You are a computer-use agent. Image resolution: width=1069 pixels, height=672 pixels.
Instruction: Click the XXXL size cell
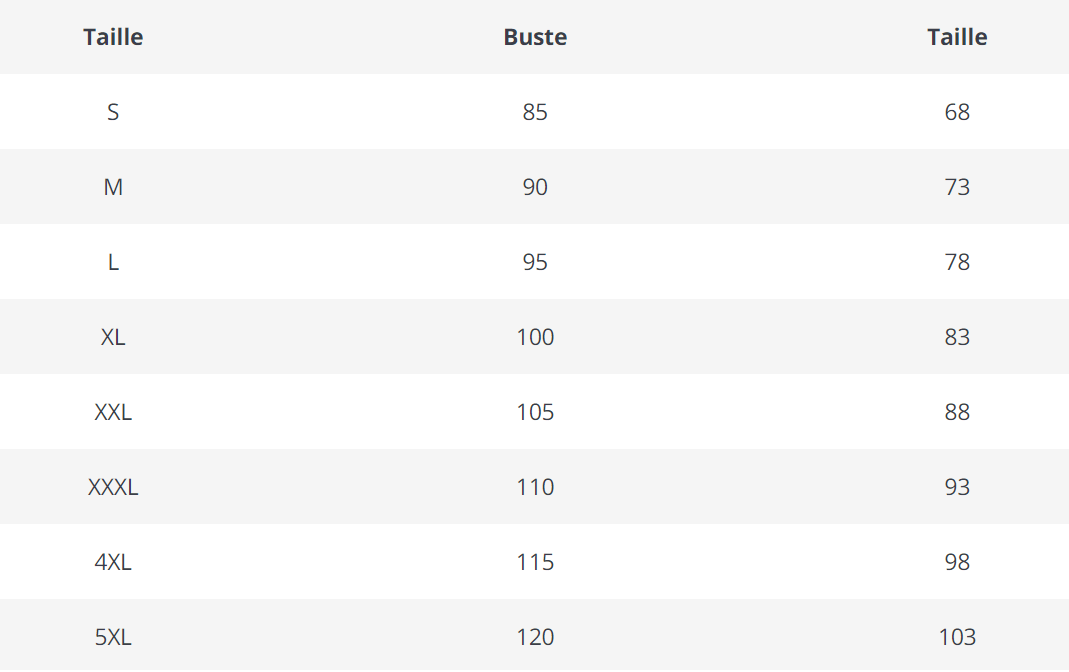(113, 487)
